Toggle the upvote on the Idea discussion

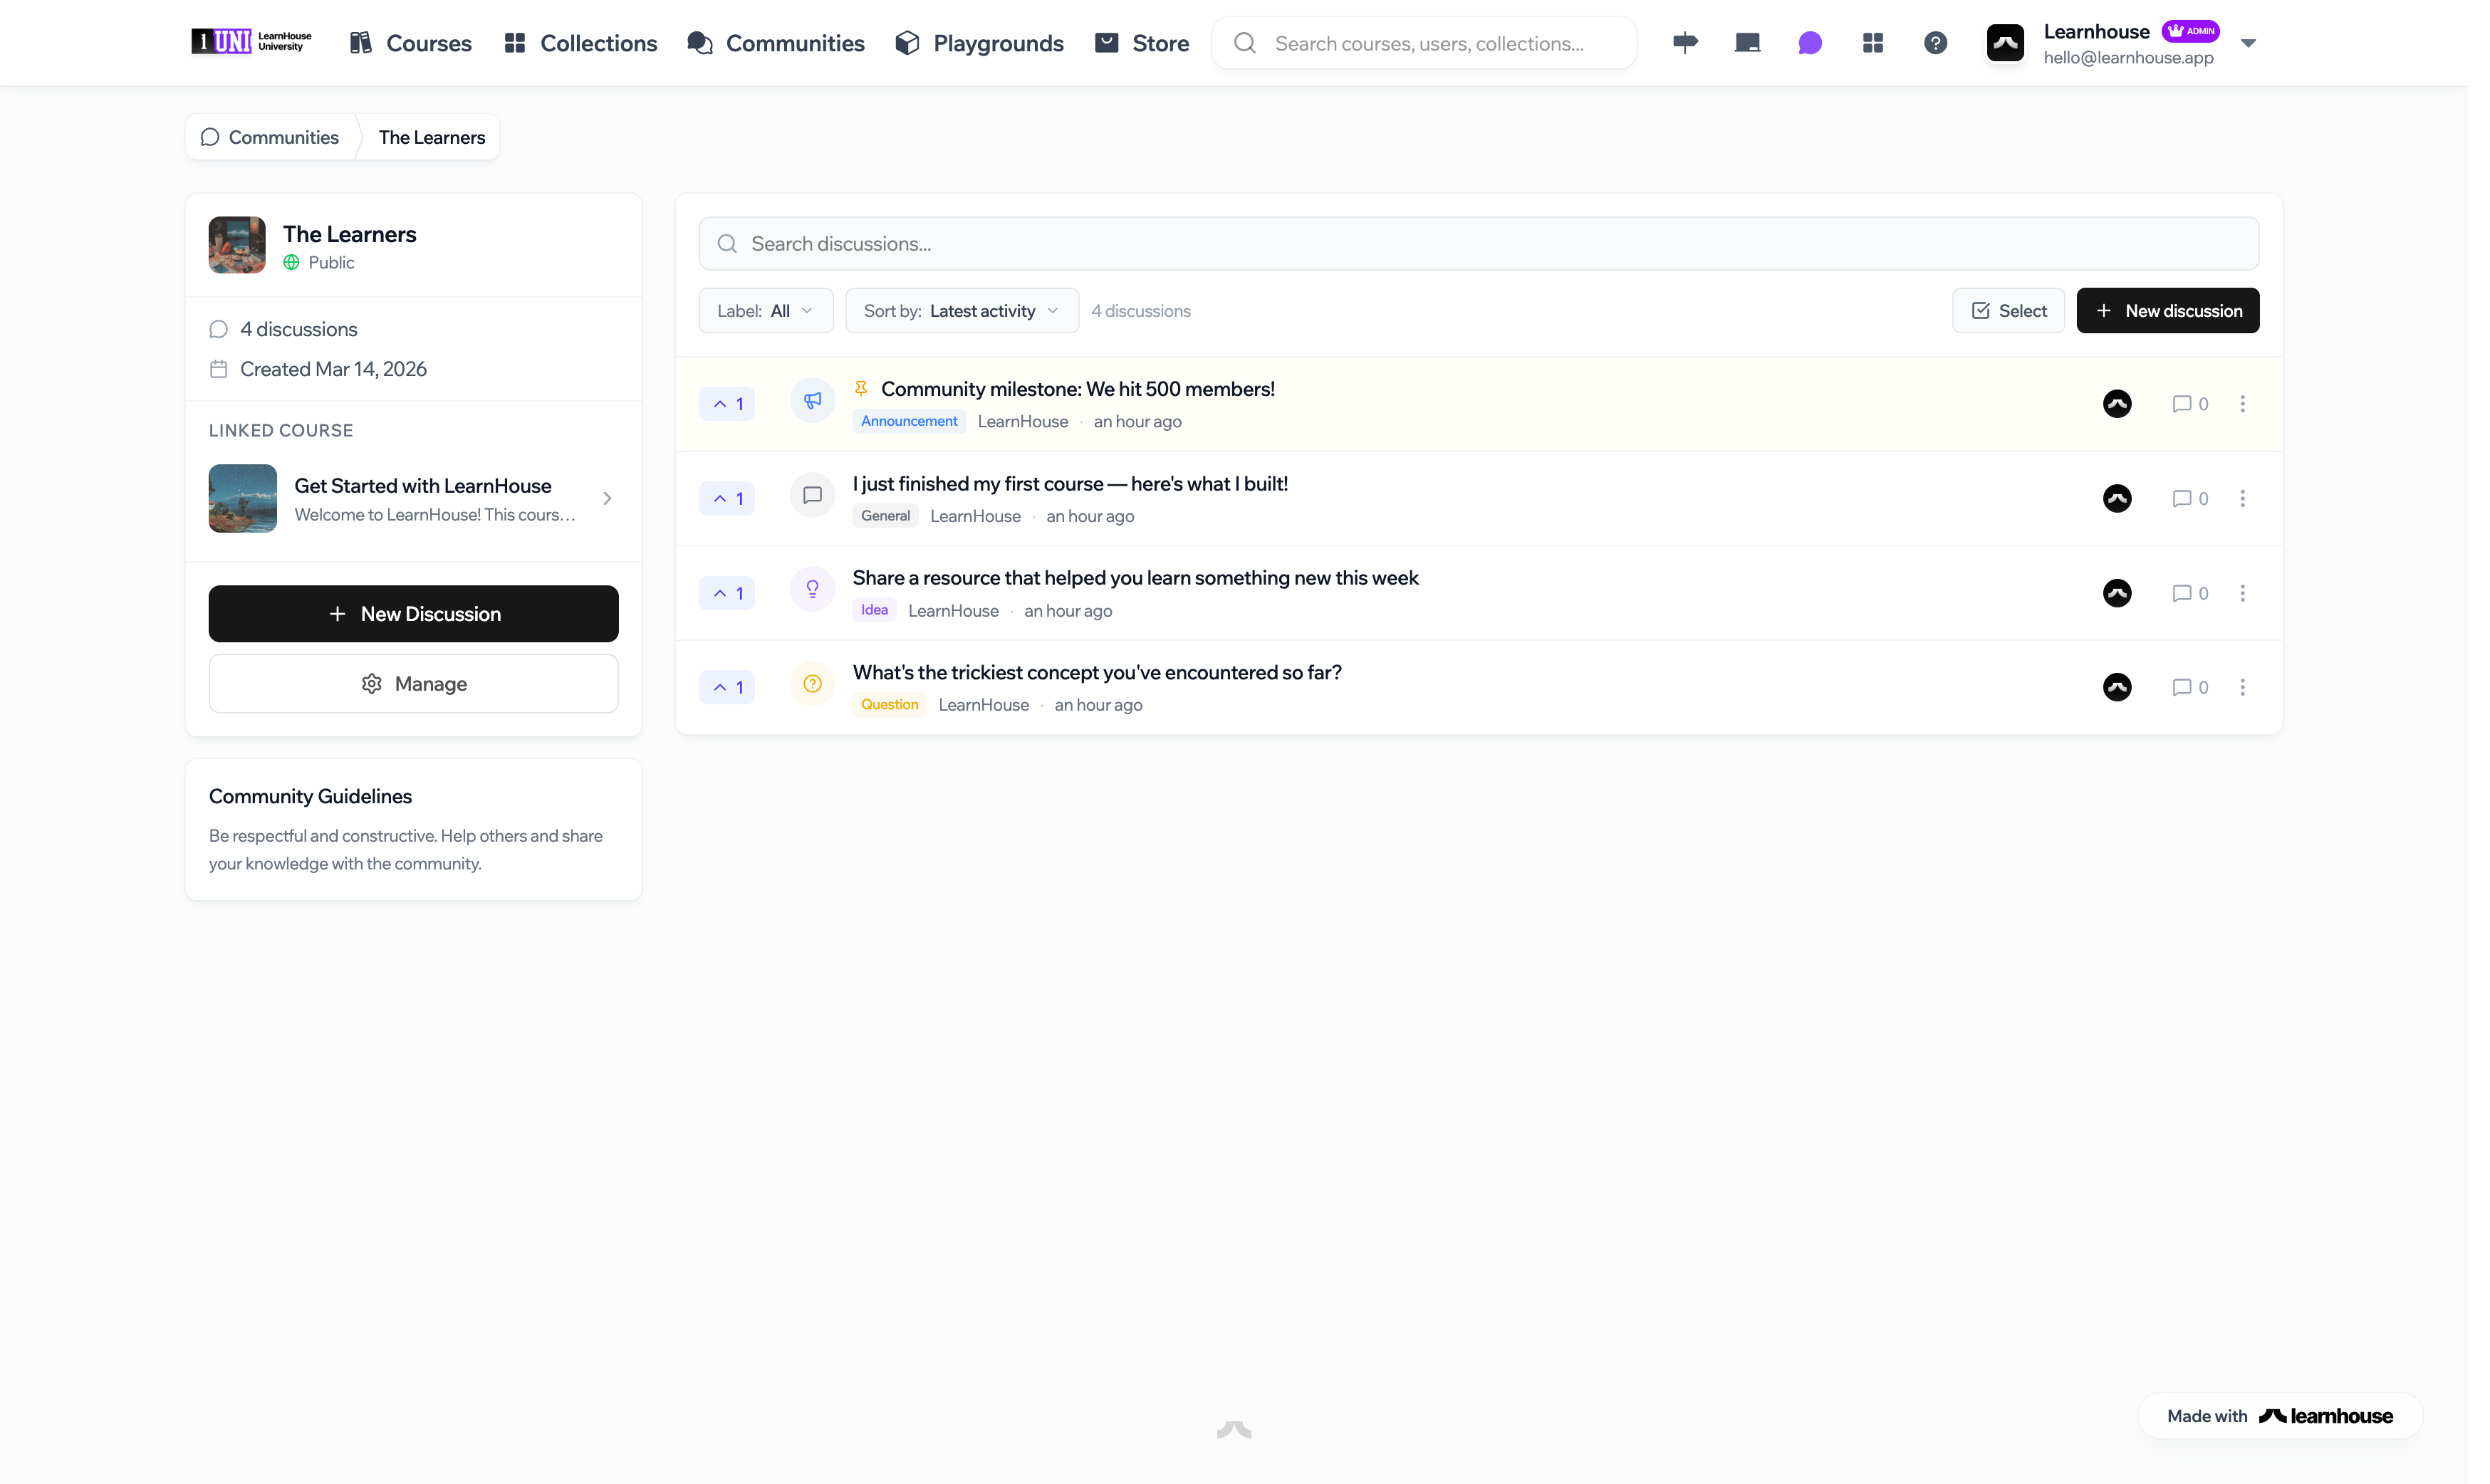[727, 592]
